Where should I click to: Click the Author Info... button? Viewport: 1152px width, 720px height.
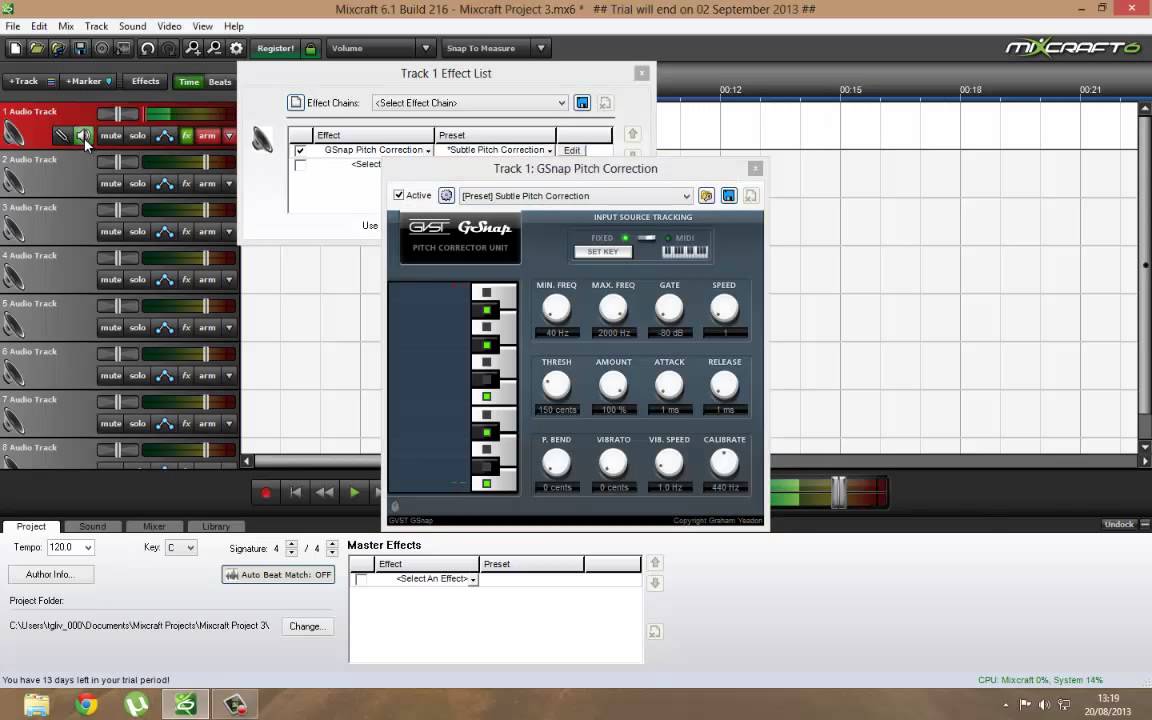[51, 575]
